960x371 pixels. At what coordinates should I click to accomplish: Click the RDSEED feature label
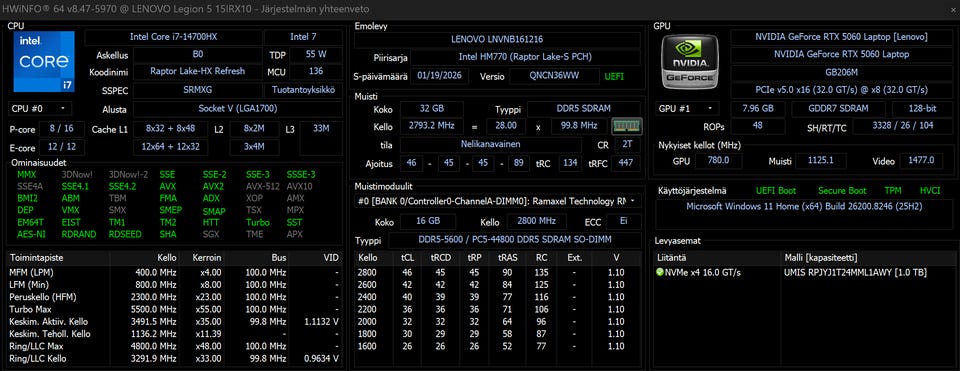point(124,234)
